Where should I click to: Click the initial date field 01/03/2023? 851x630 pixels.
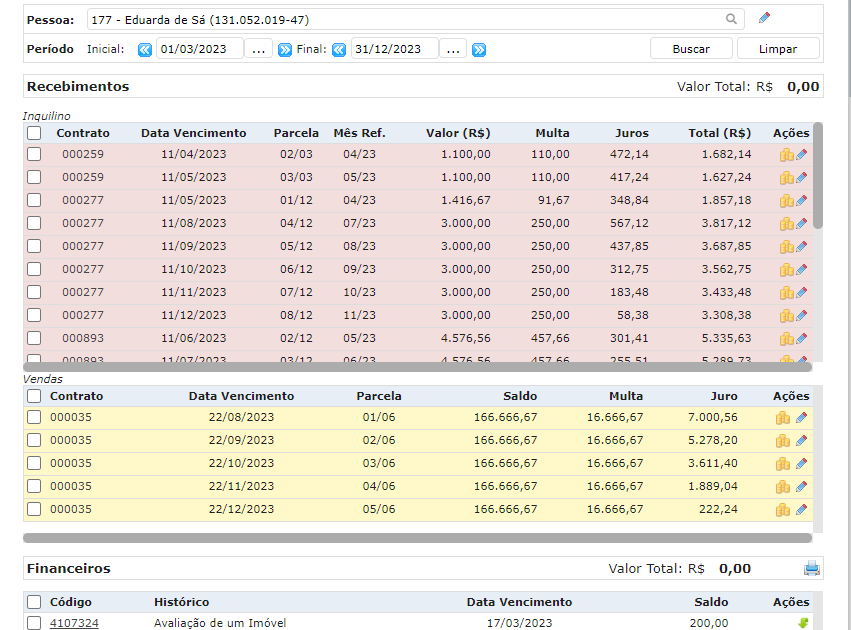[x=199, y=49]
